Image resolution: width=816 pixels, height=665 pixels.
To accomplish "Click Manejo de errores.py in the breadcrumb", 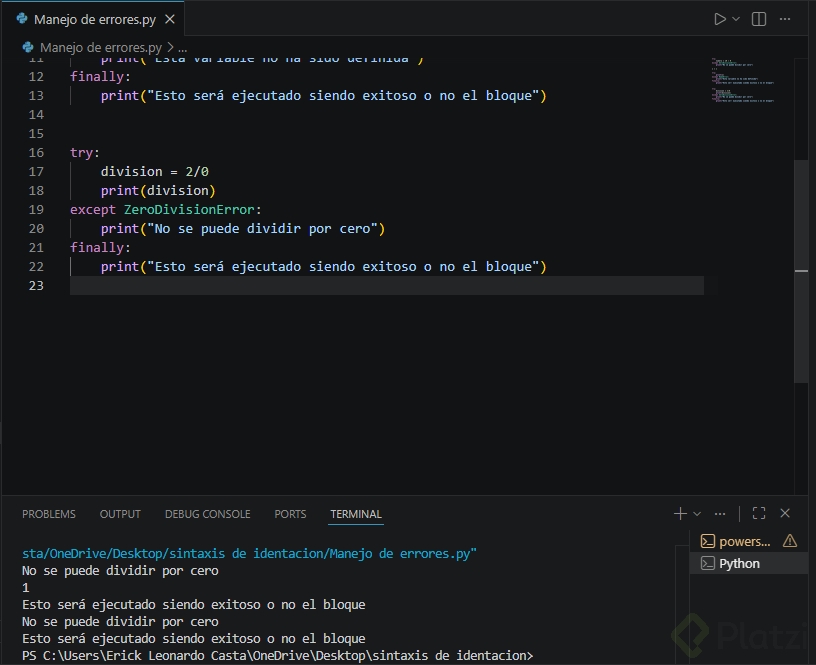I will click(x=100, y=47).
